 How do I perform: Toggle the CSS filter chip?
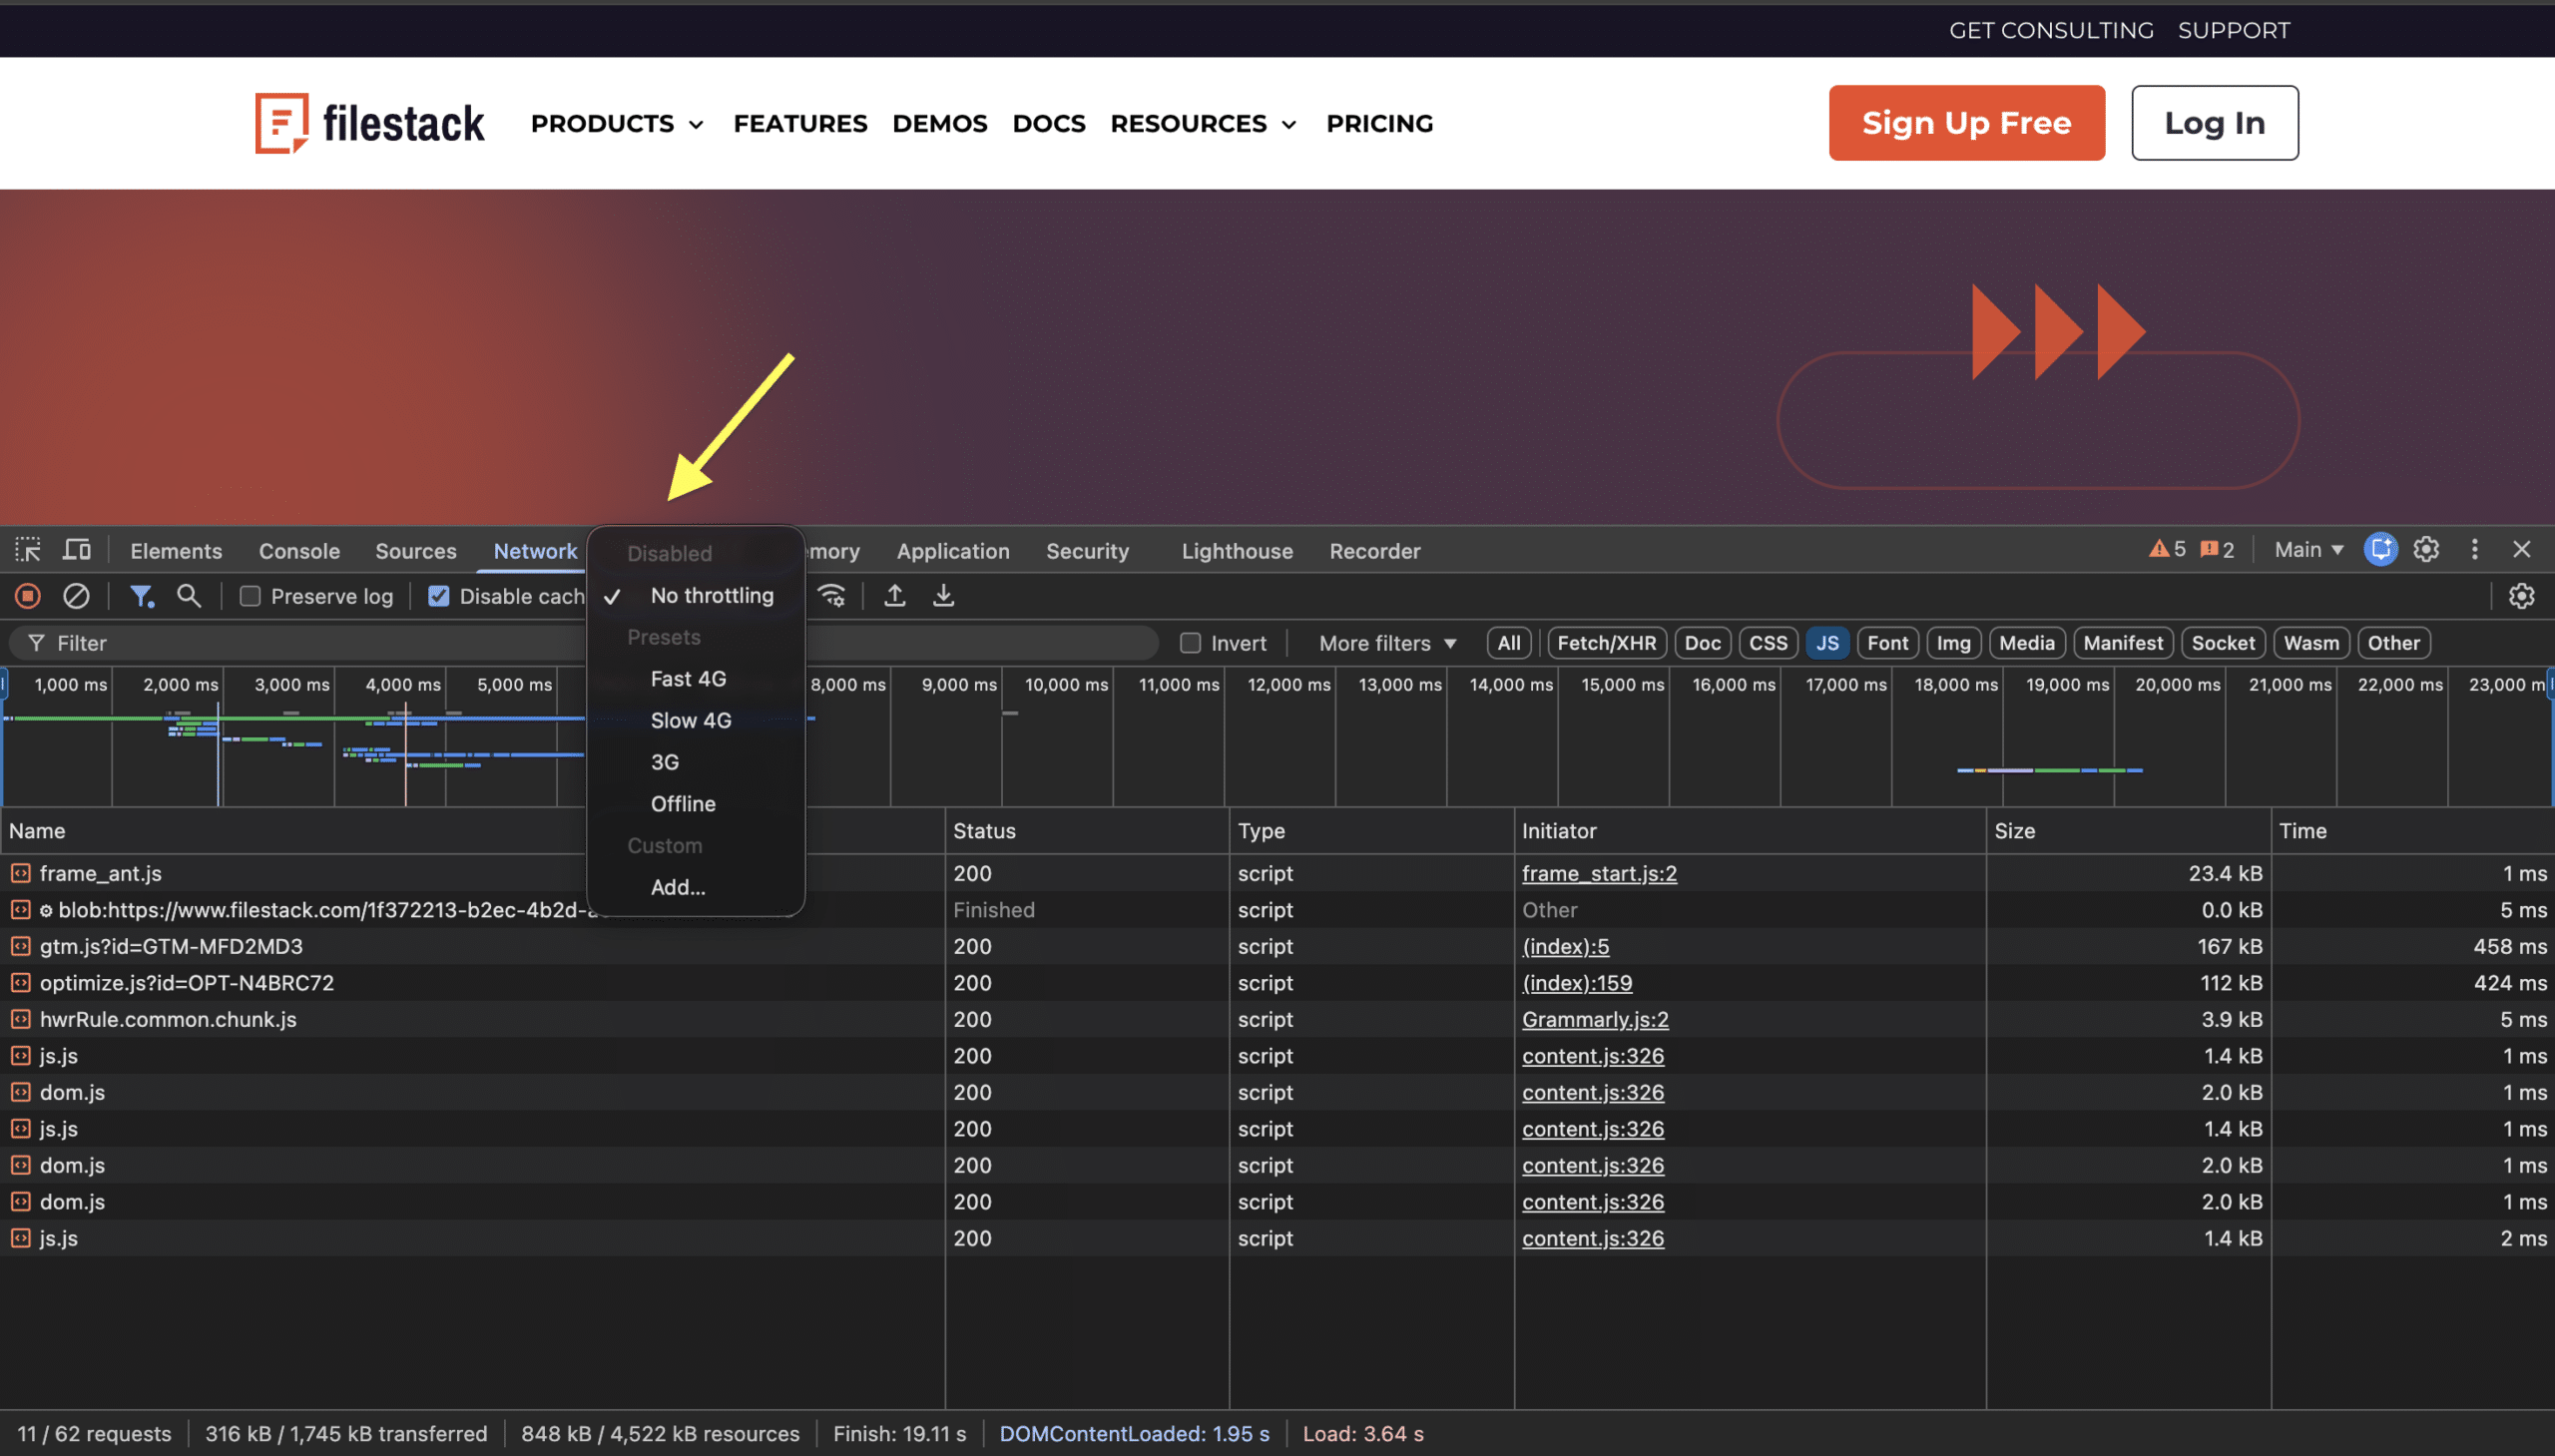point(1768,643)
